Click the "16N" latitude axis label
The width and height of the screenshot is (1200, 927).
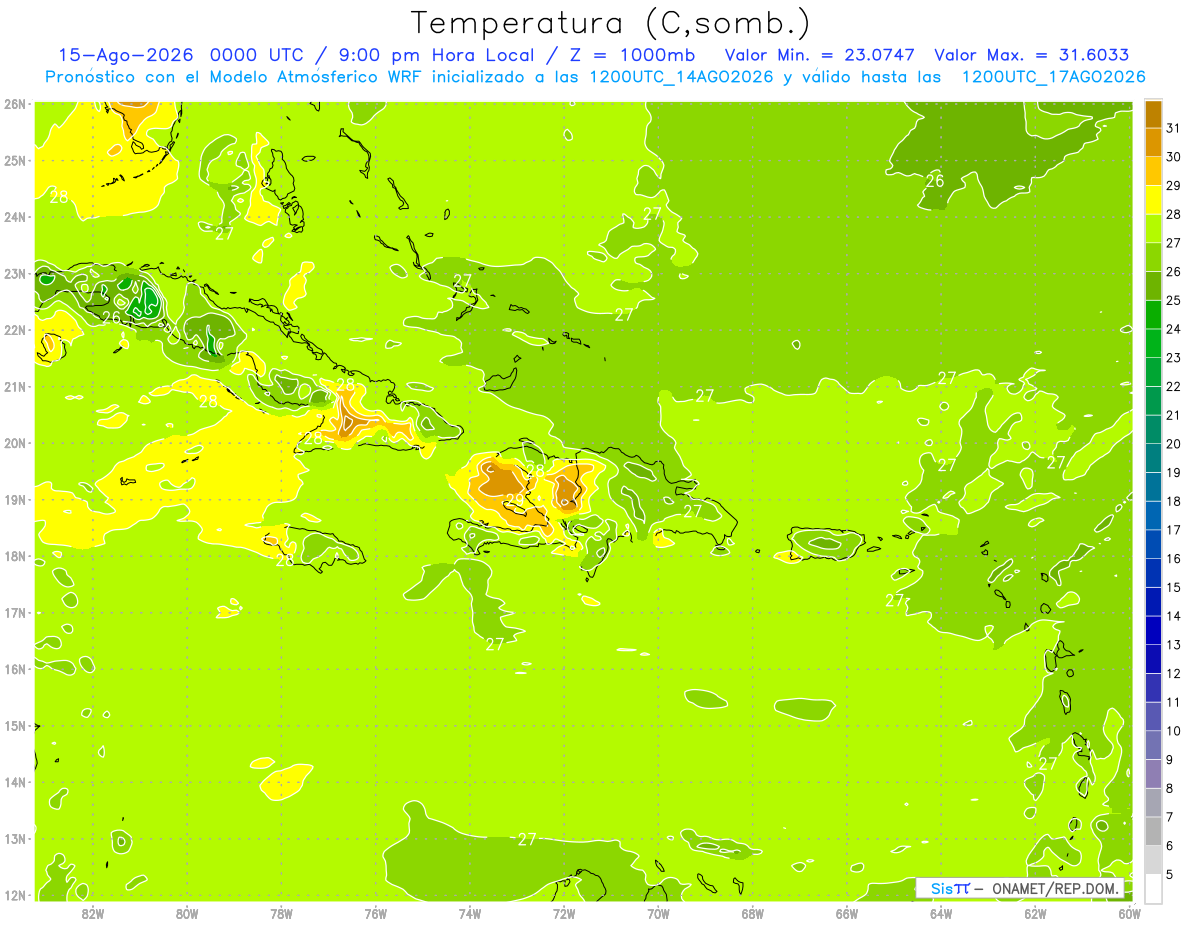[14, 669]
